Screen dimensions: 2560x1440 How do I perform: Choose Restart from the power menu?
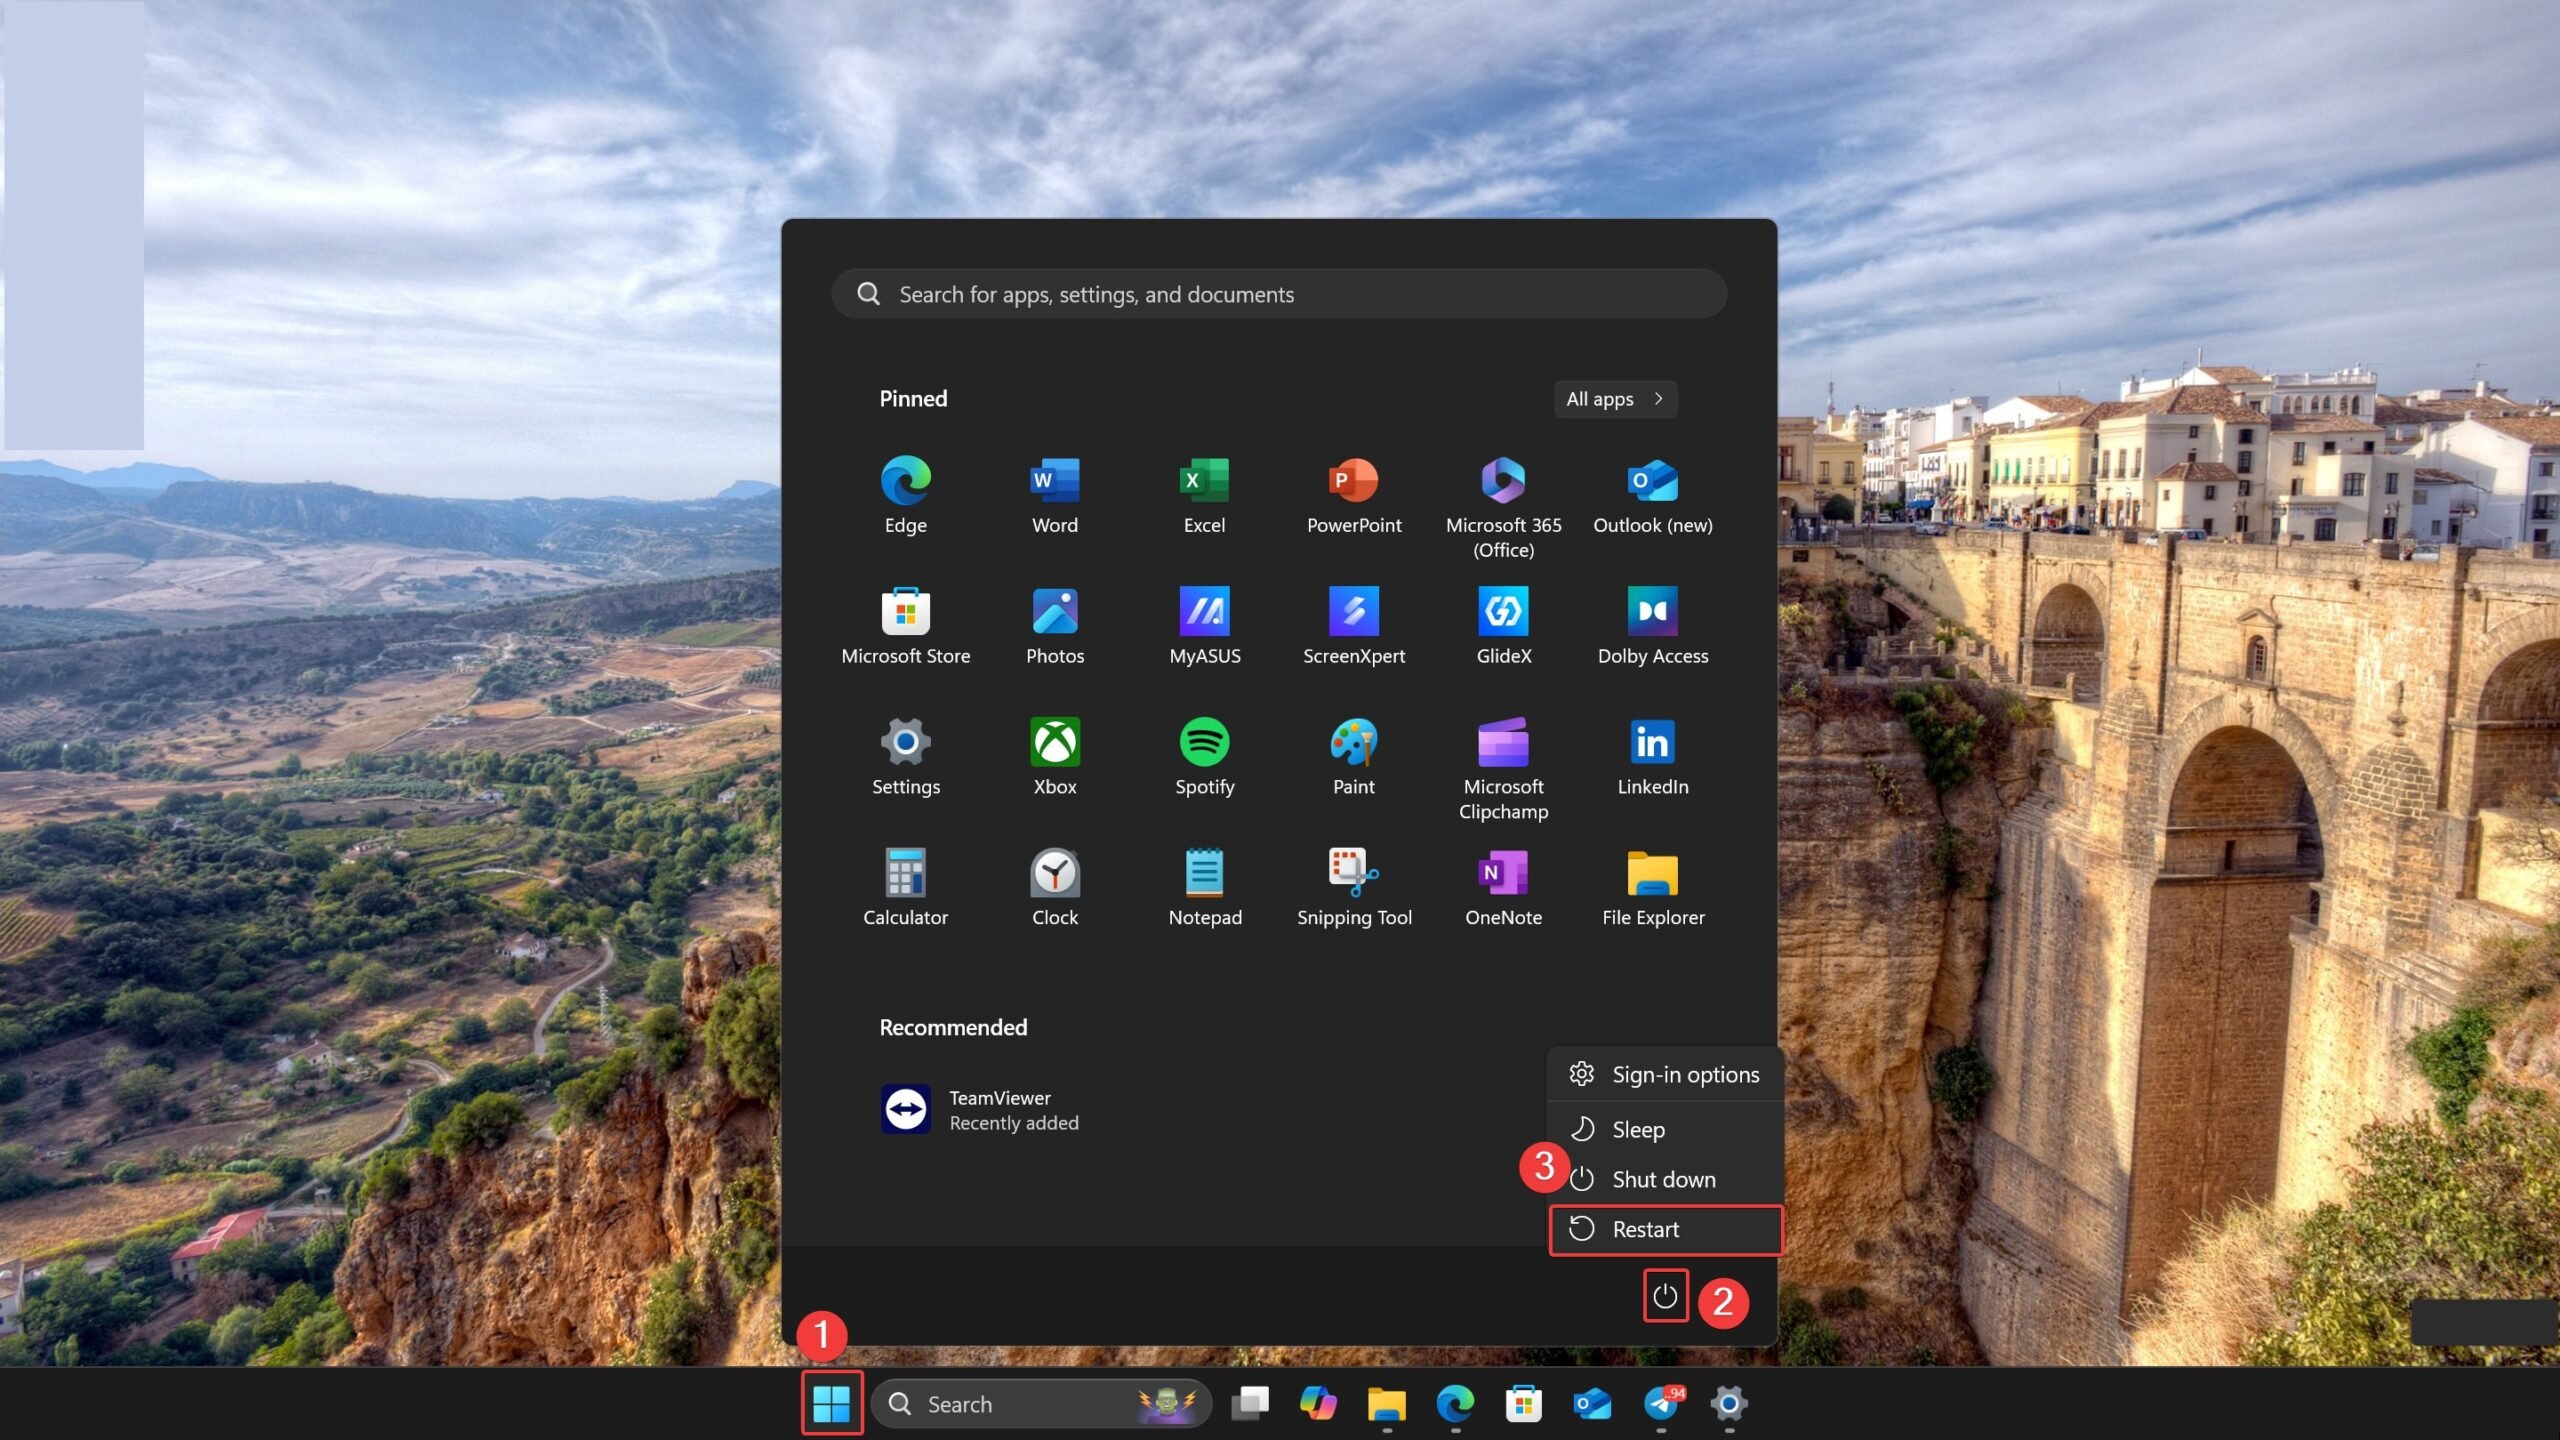1666,1230
